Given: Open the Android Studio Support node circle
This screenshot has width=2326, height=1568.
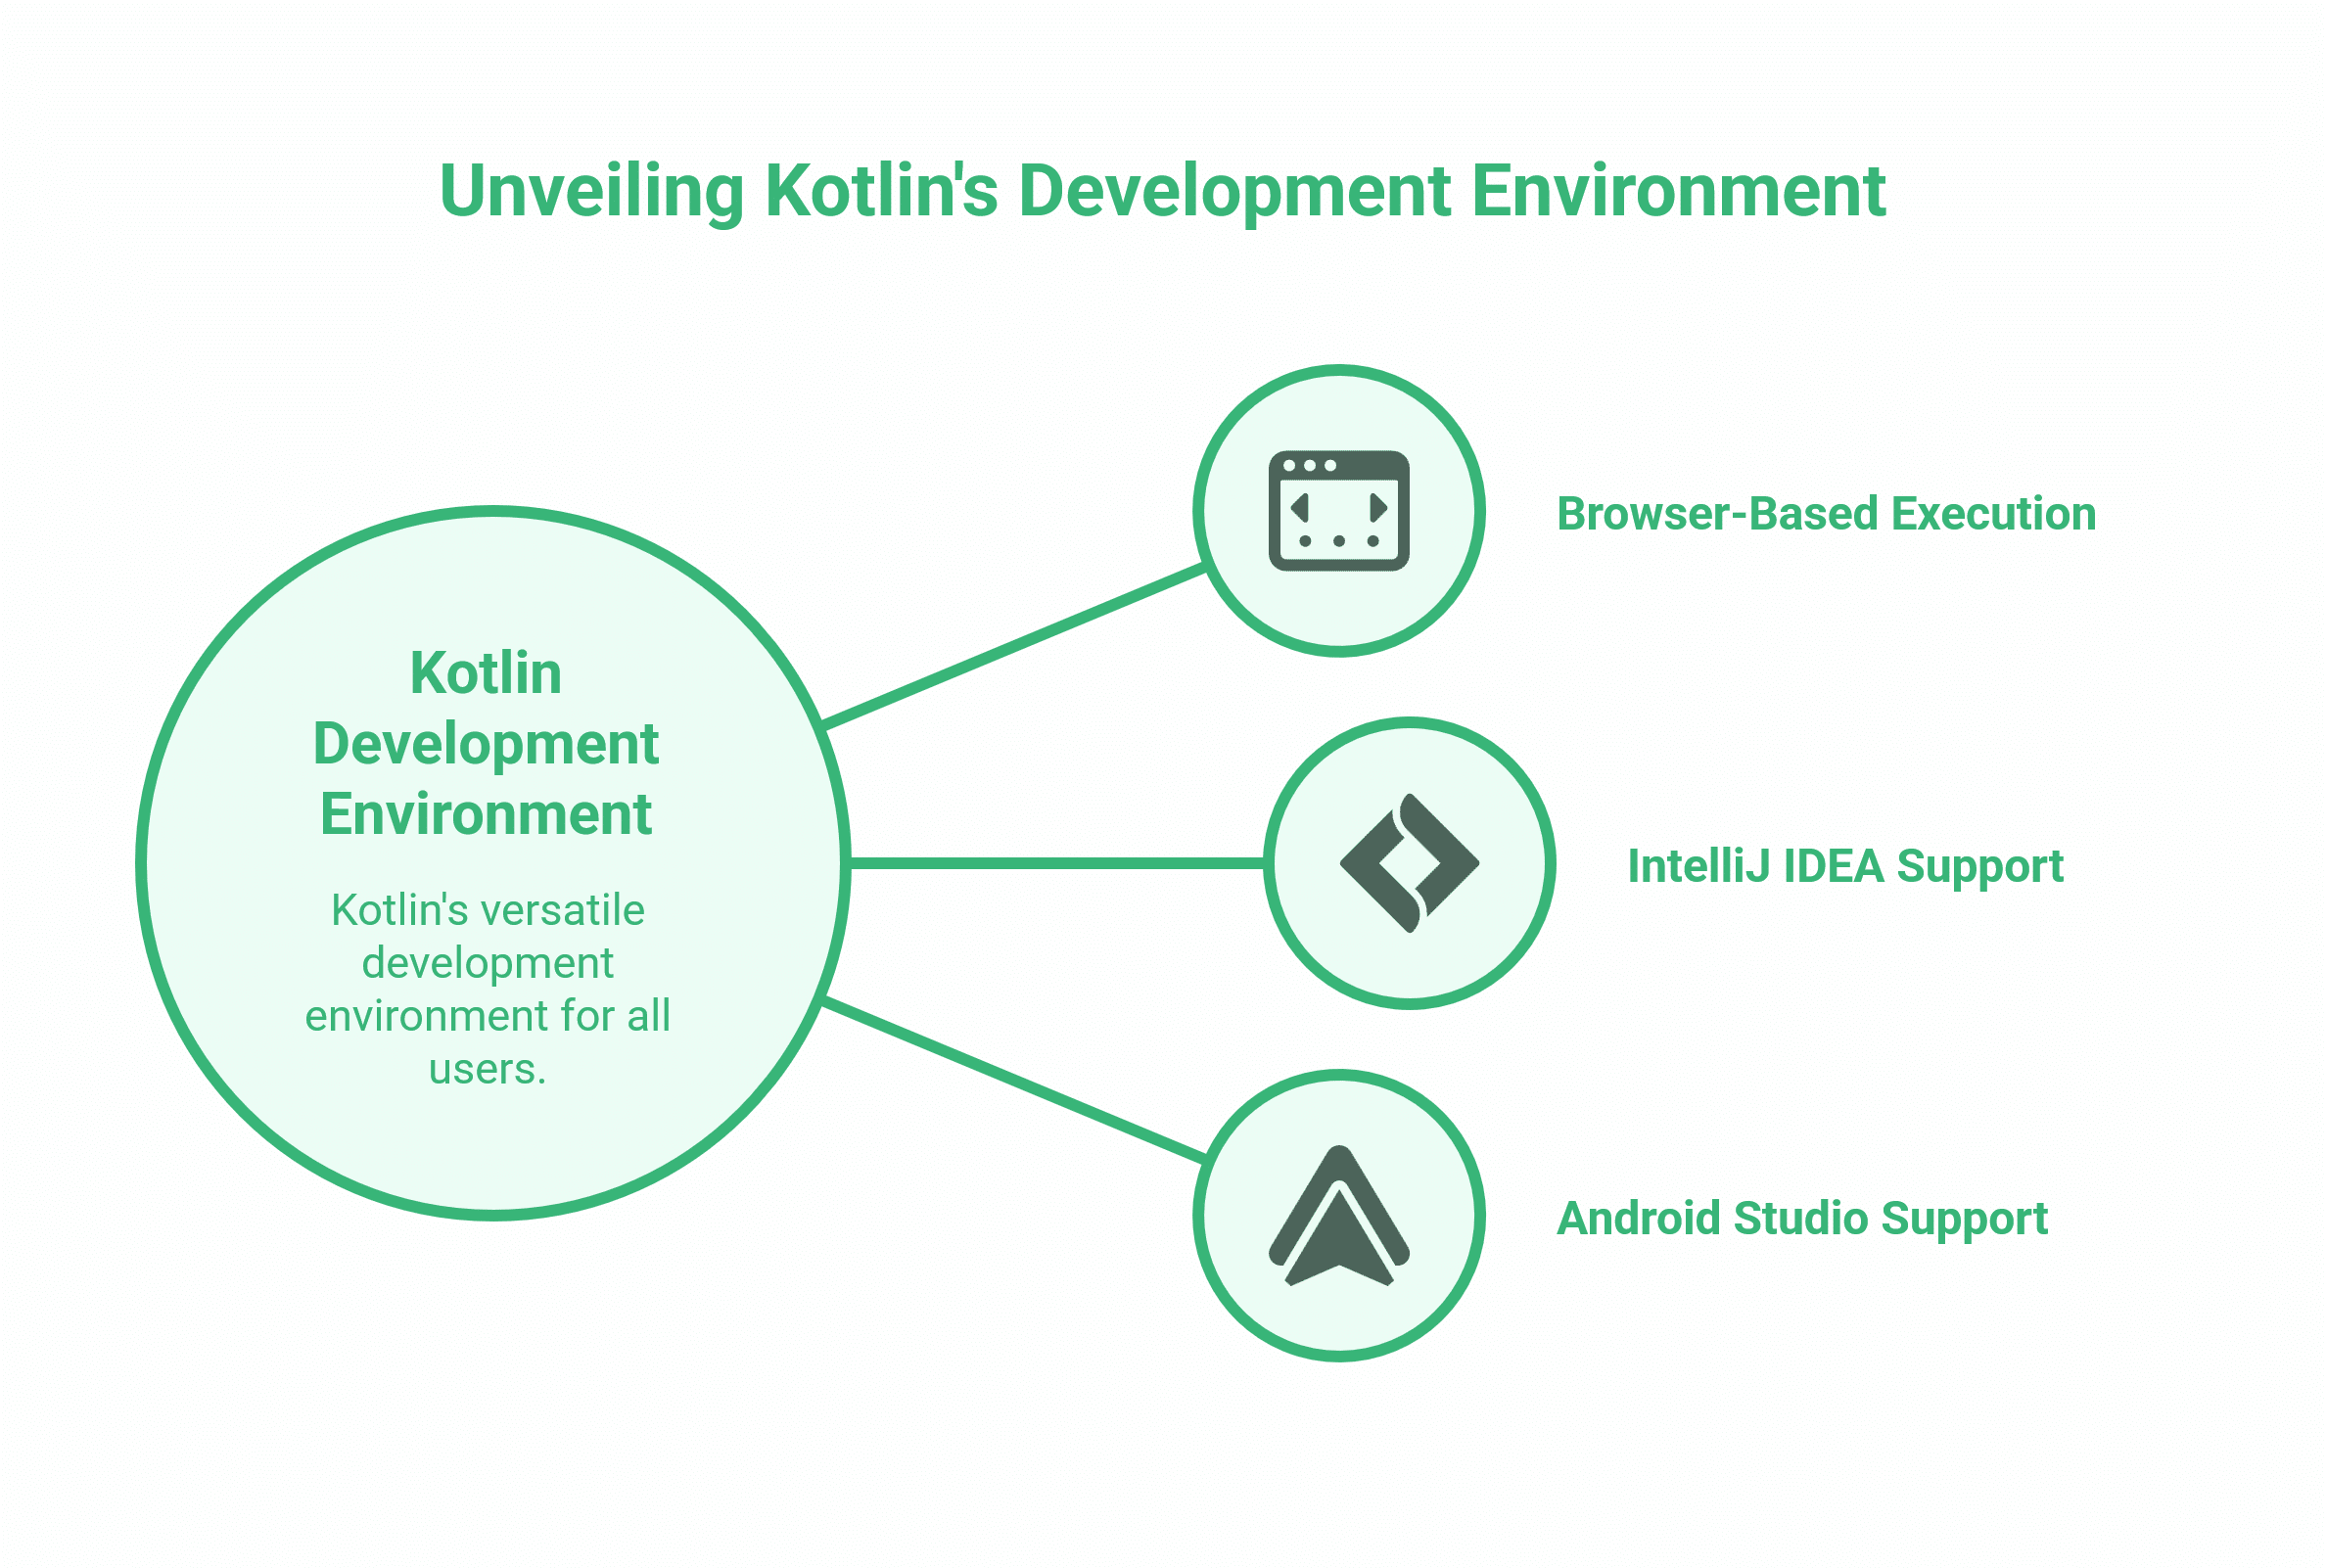Looking at the screenshot, I should 1338,1222.
